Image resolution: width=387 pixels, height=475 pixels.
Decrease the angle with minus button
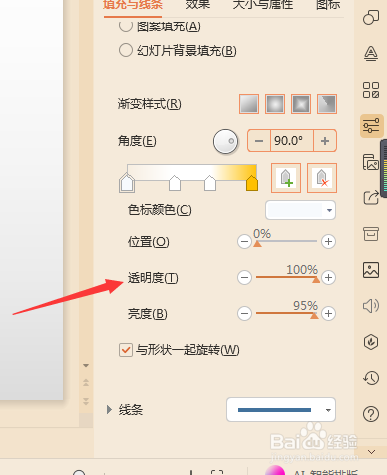(259, 141)
